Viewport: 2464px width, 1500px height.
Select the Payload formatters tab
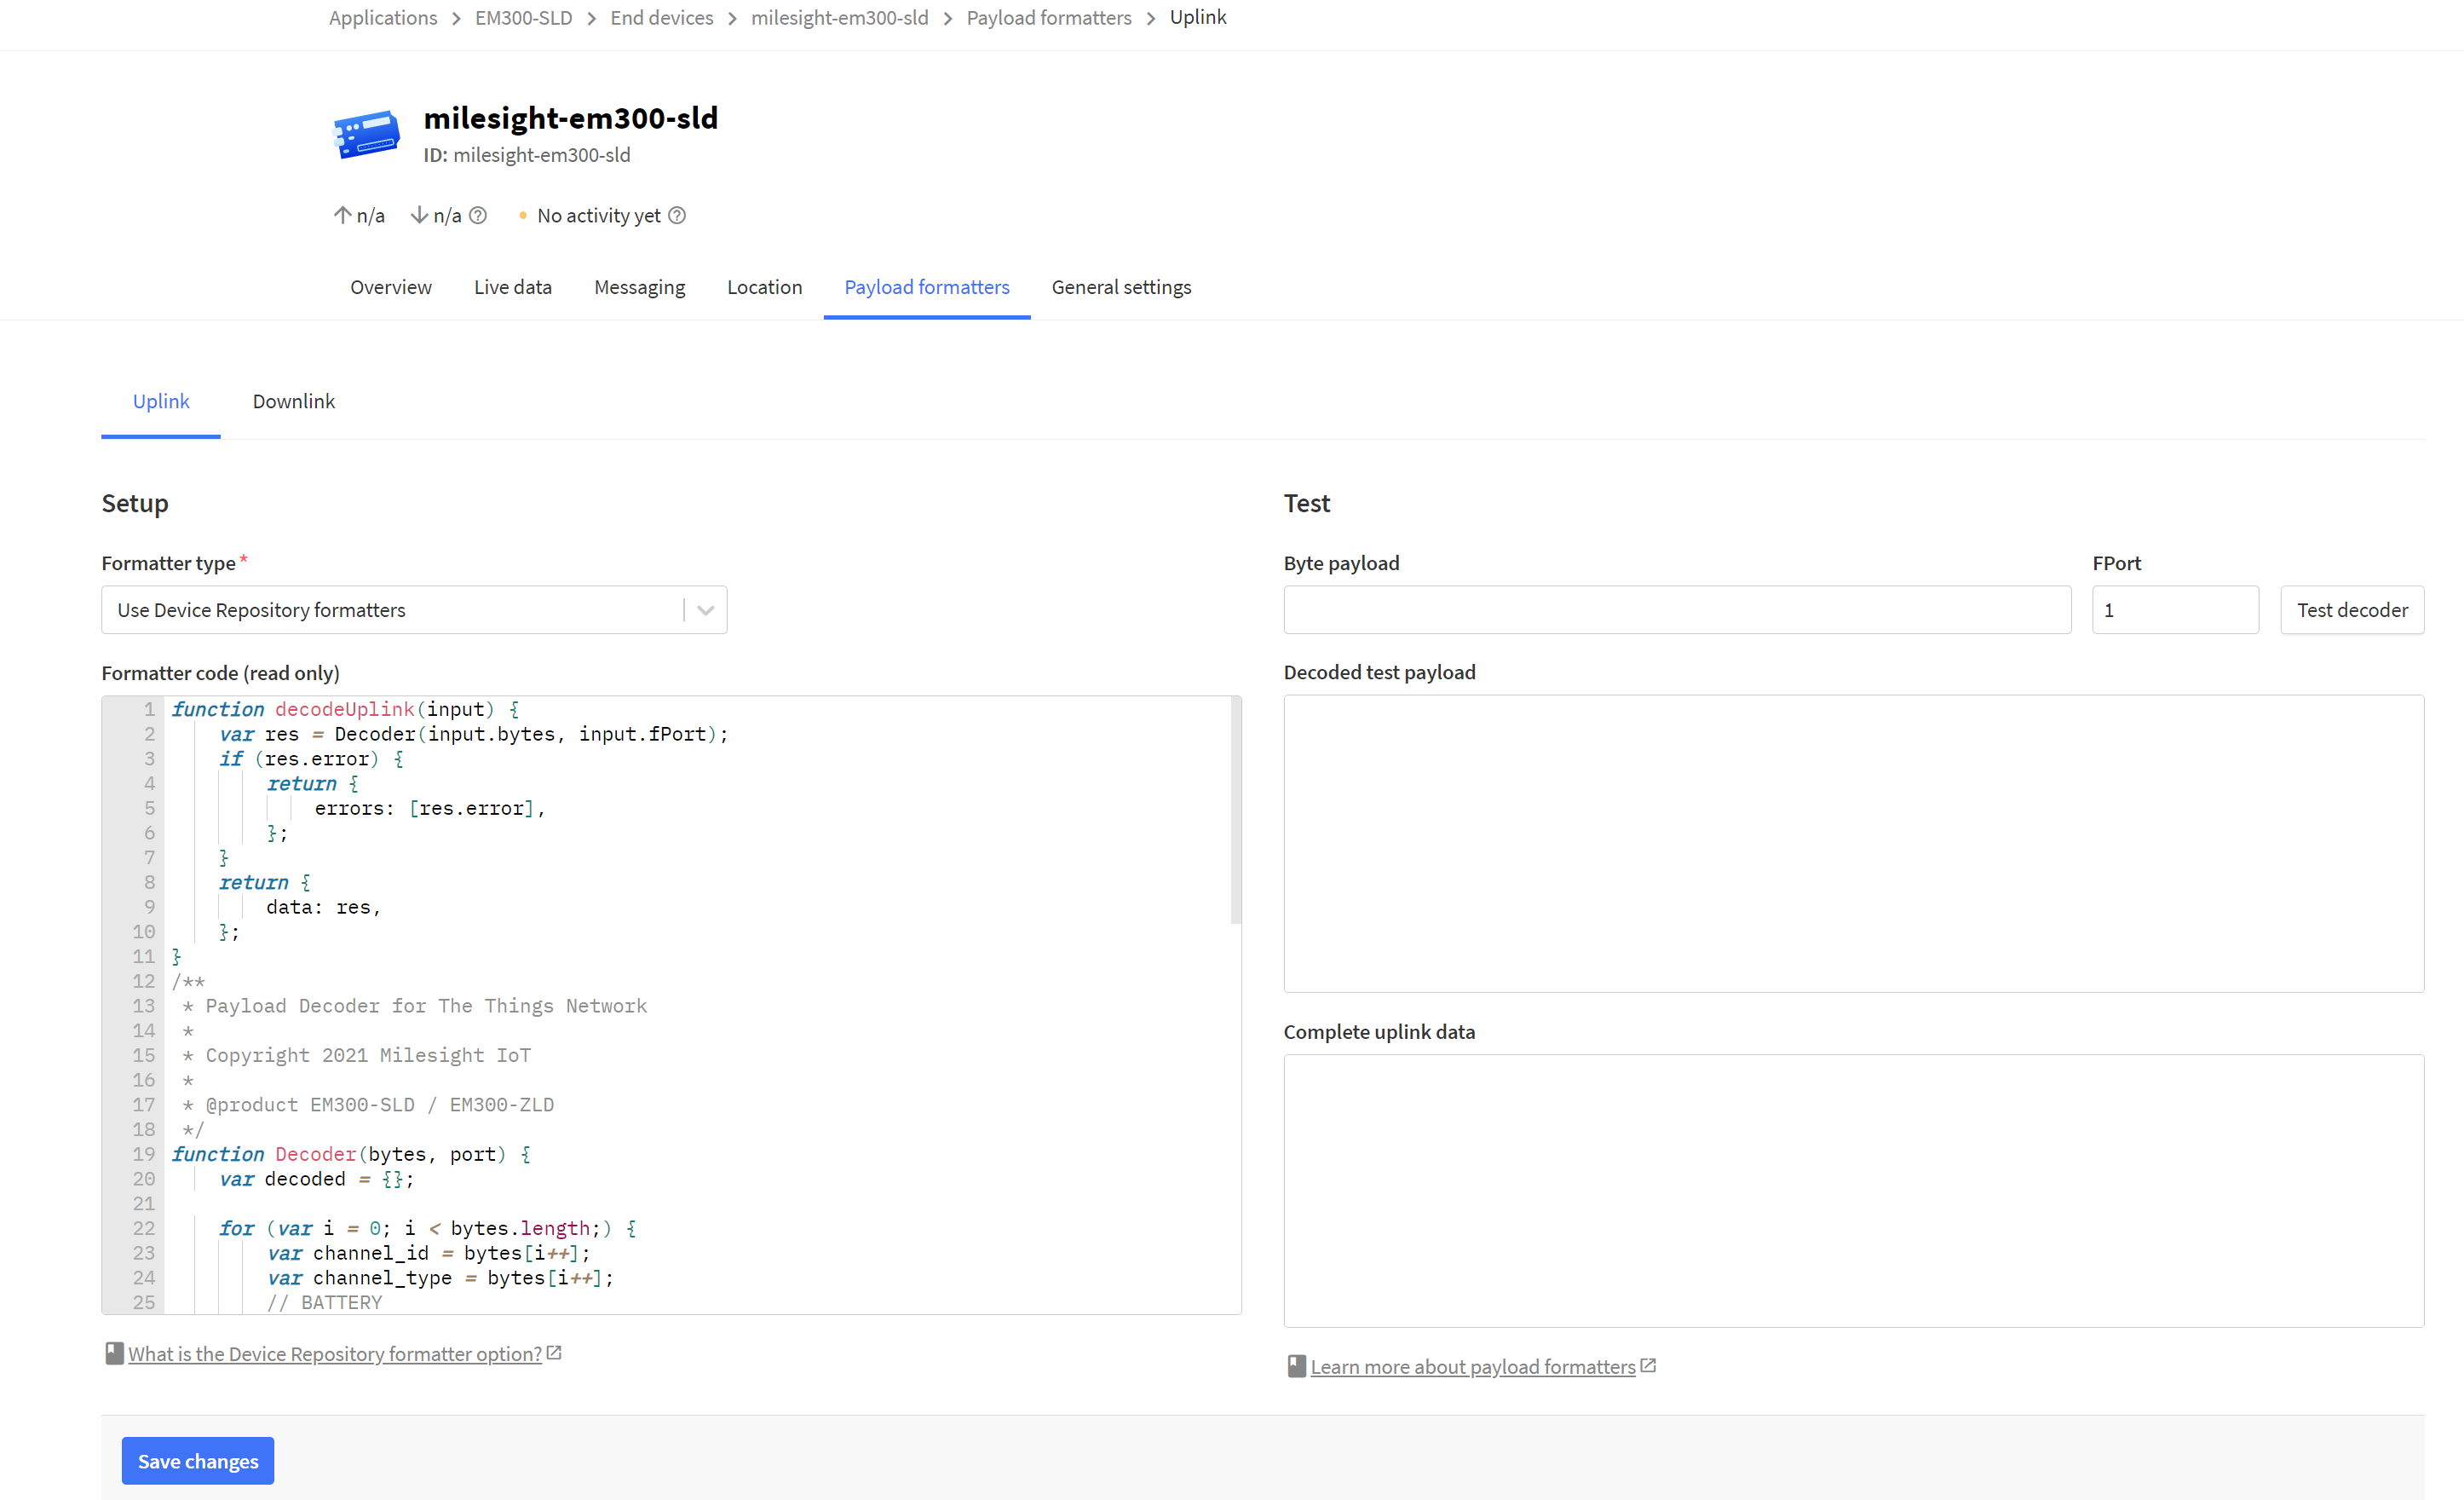[x=927, y=287]
